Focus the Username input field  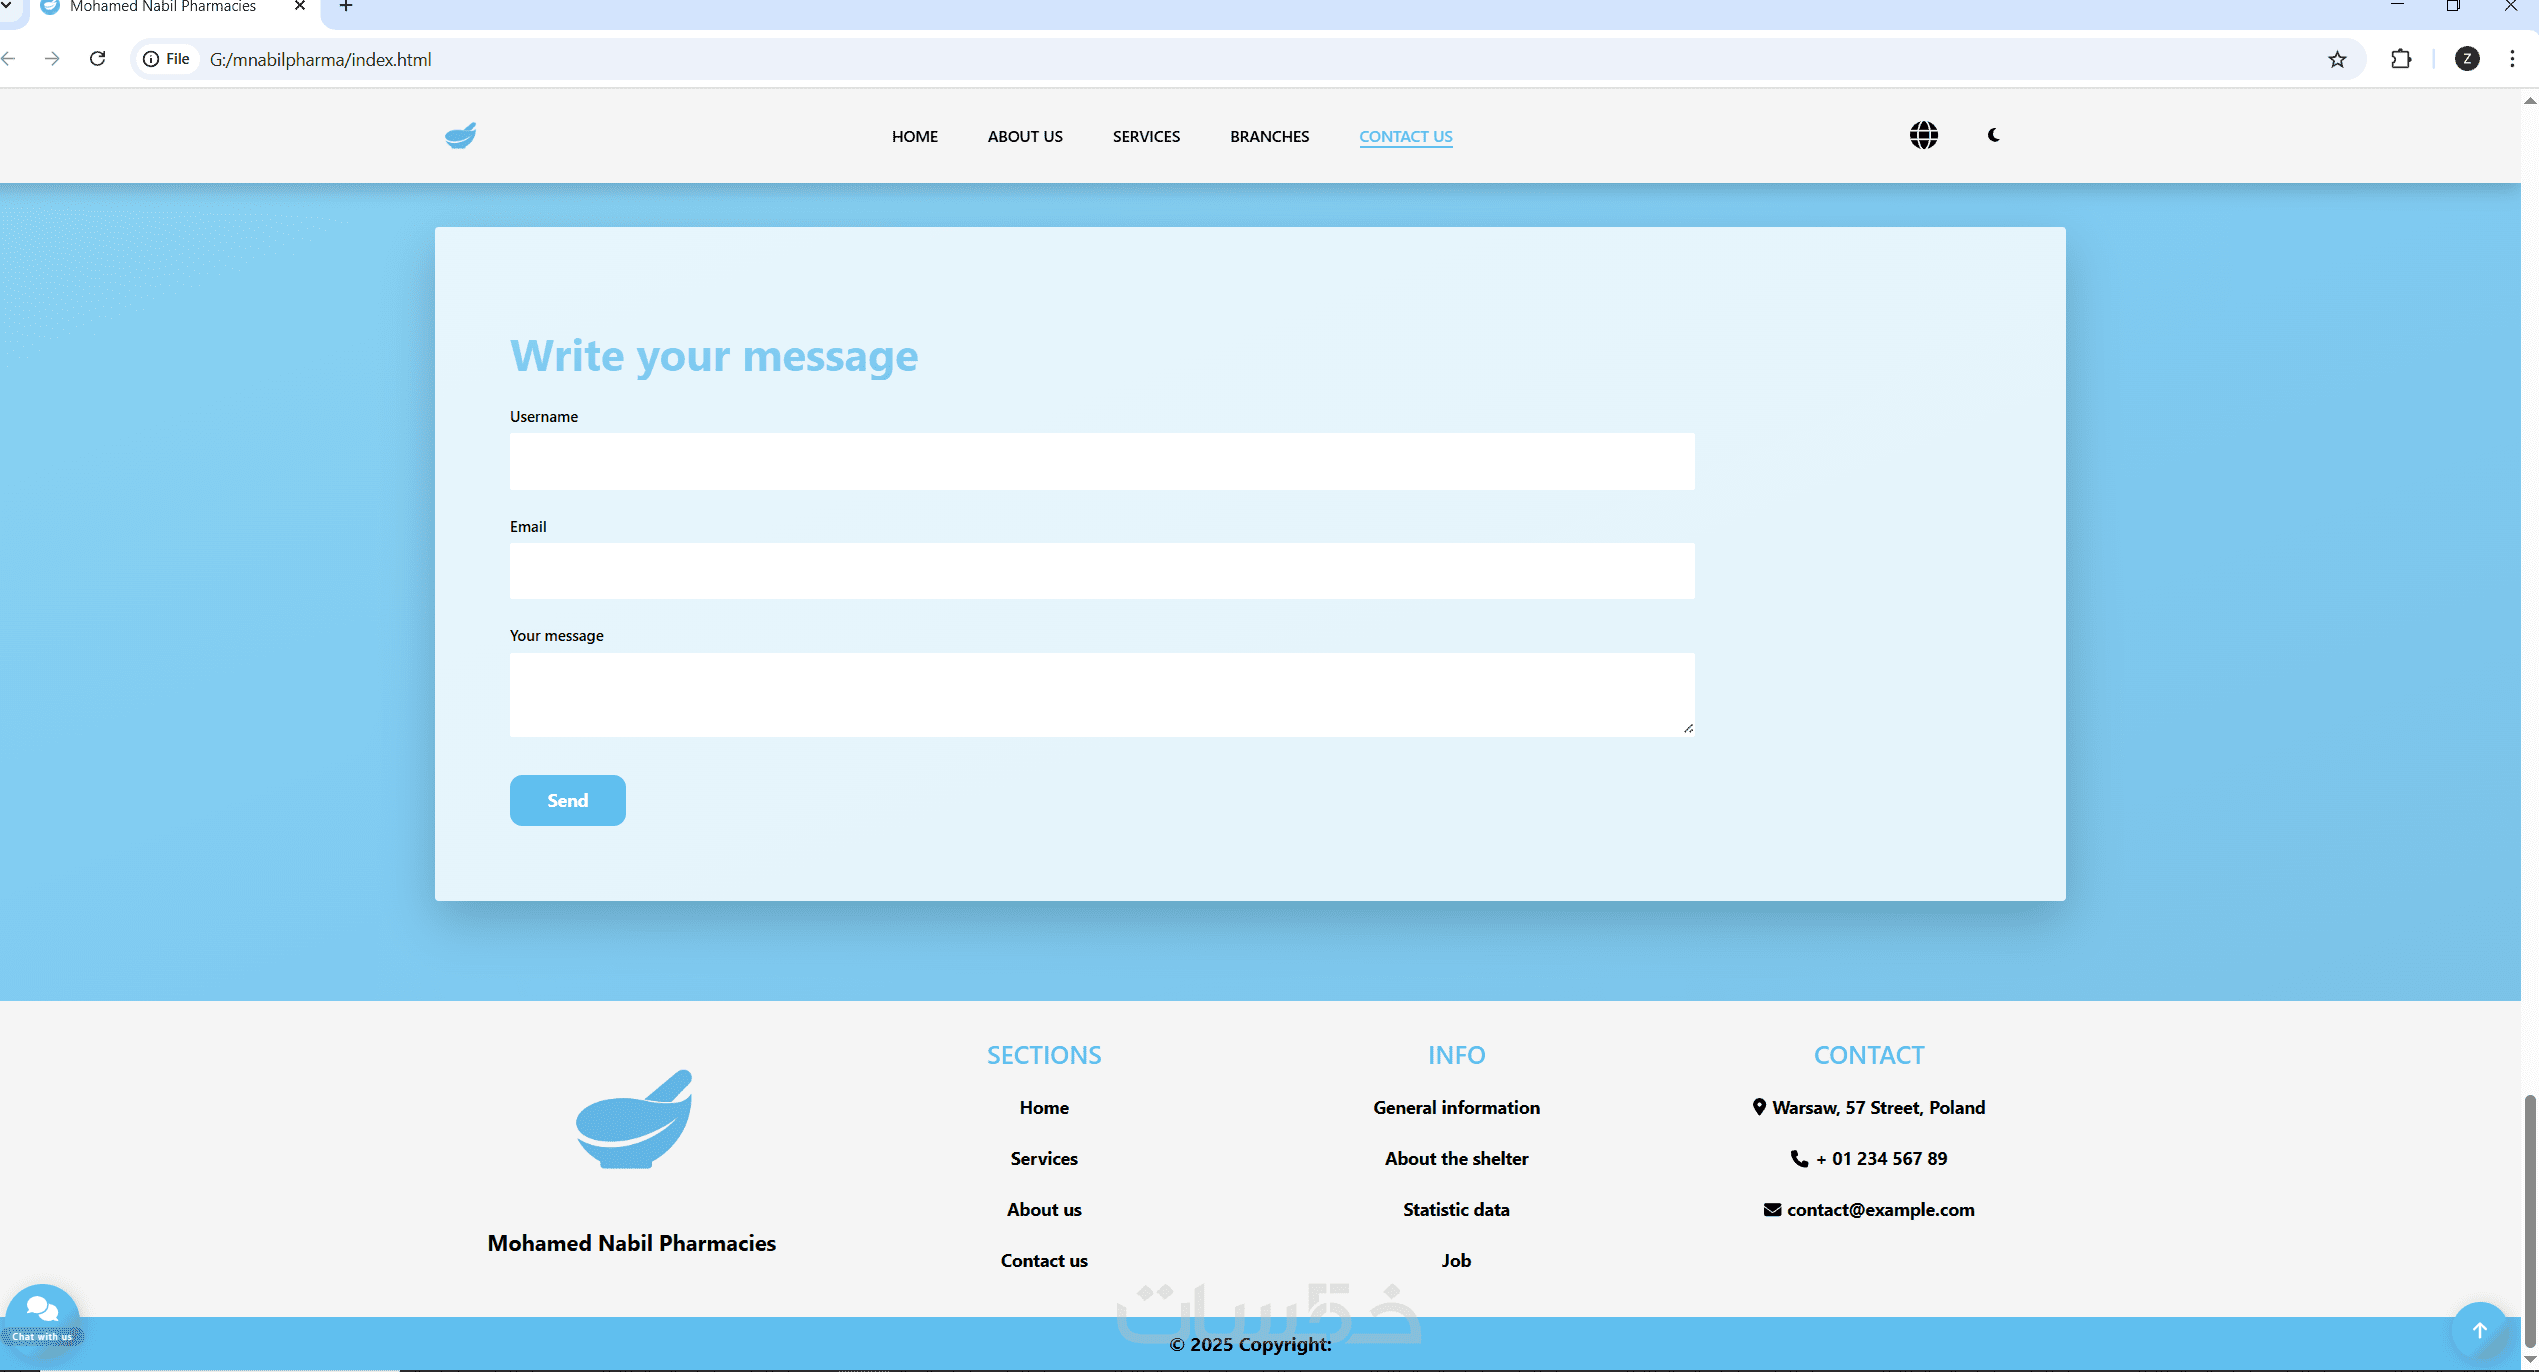pos(1101,461)
